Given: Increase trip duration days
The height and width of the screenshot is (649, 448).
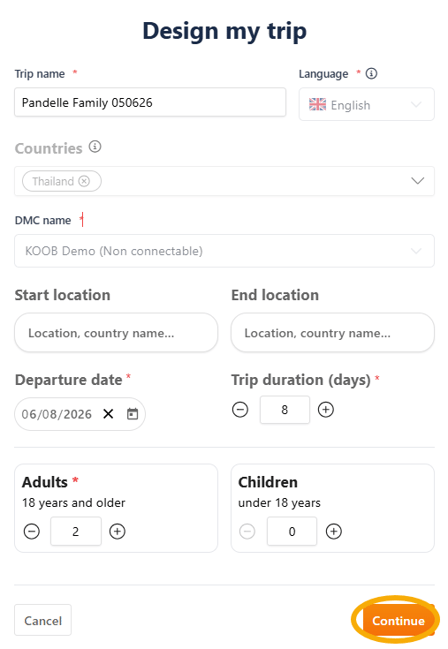Looking at the screenshot, I should pyautogui.click(x=326, y=410).
